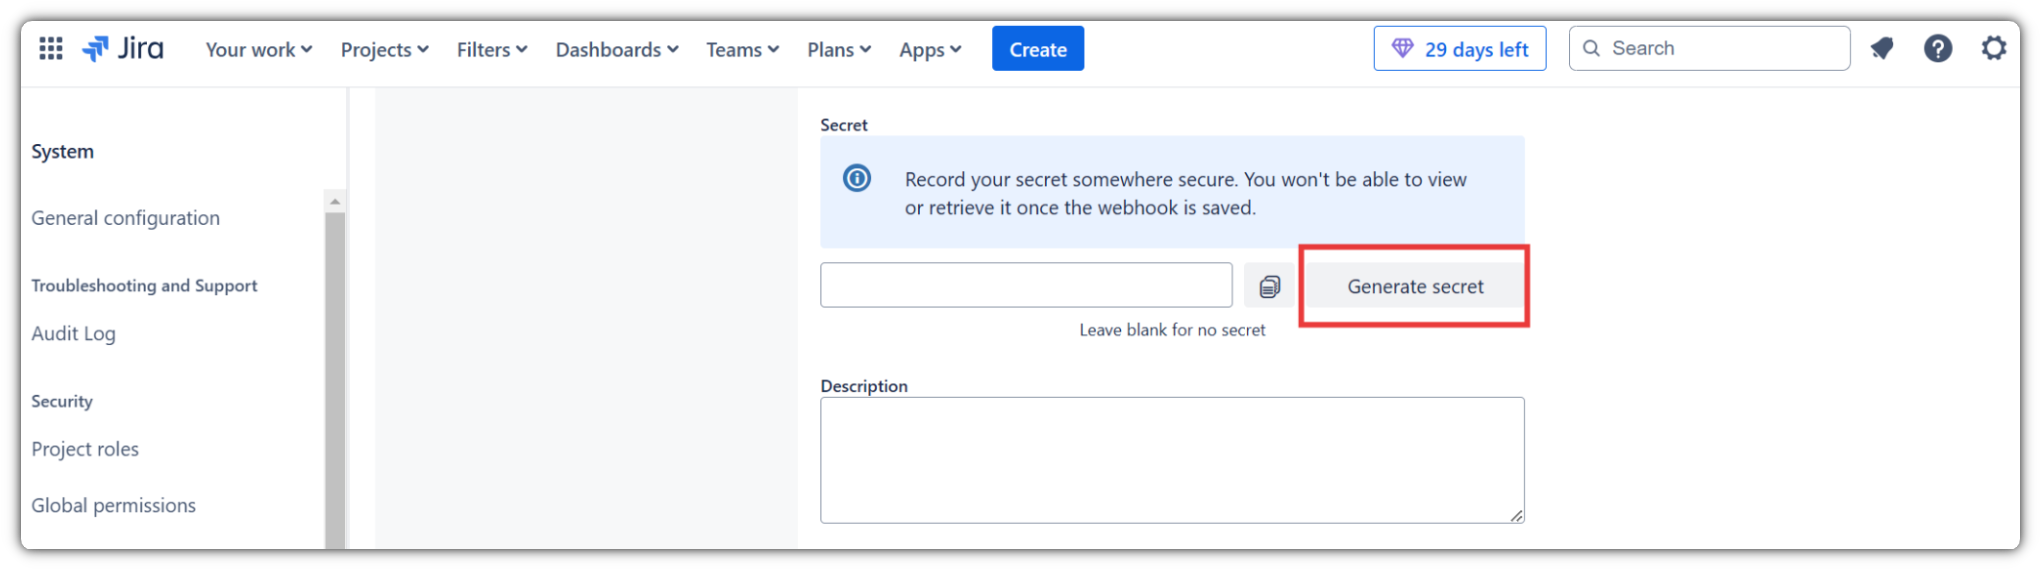Screen dimensions: 2041x570
Task: Click inside the Description text area
Action: [x=1172, y=460]
